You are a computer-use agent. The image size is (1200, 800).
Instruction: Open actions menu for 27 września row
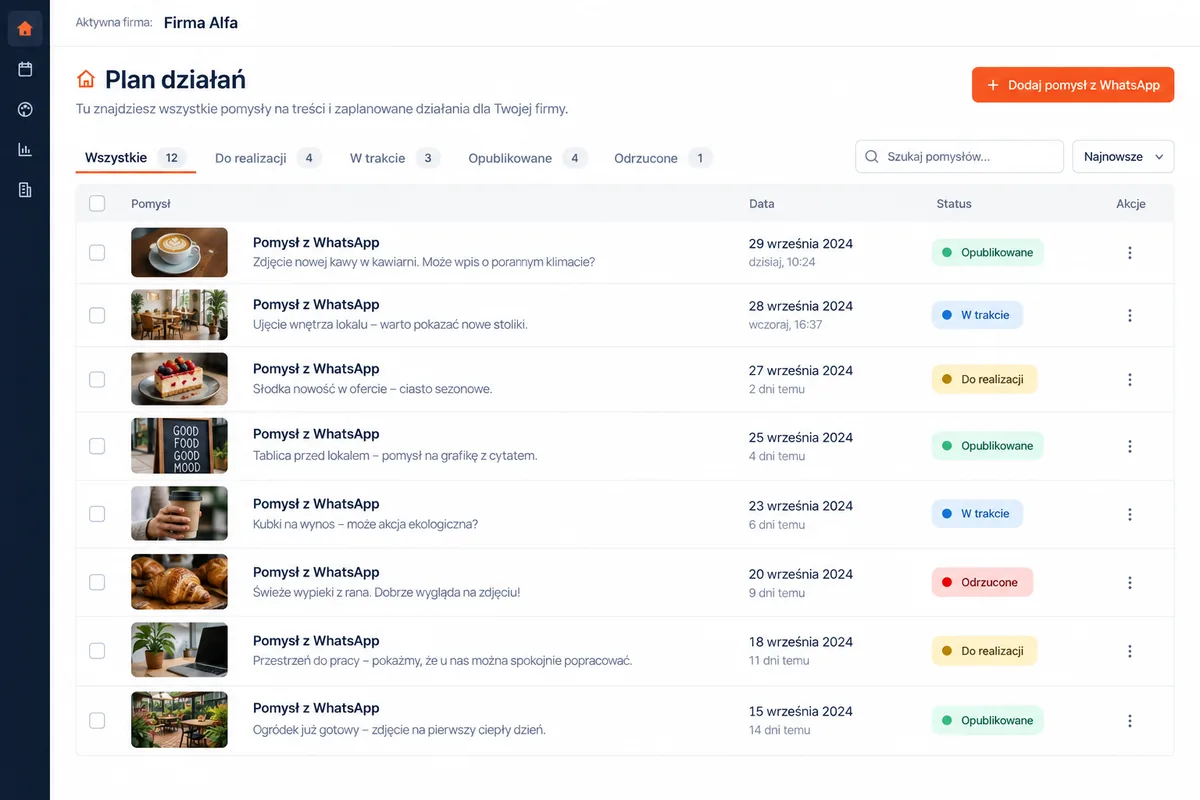coord(1130,380)
